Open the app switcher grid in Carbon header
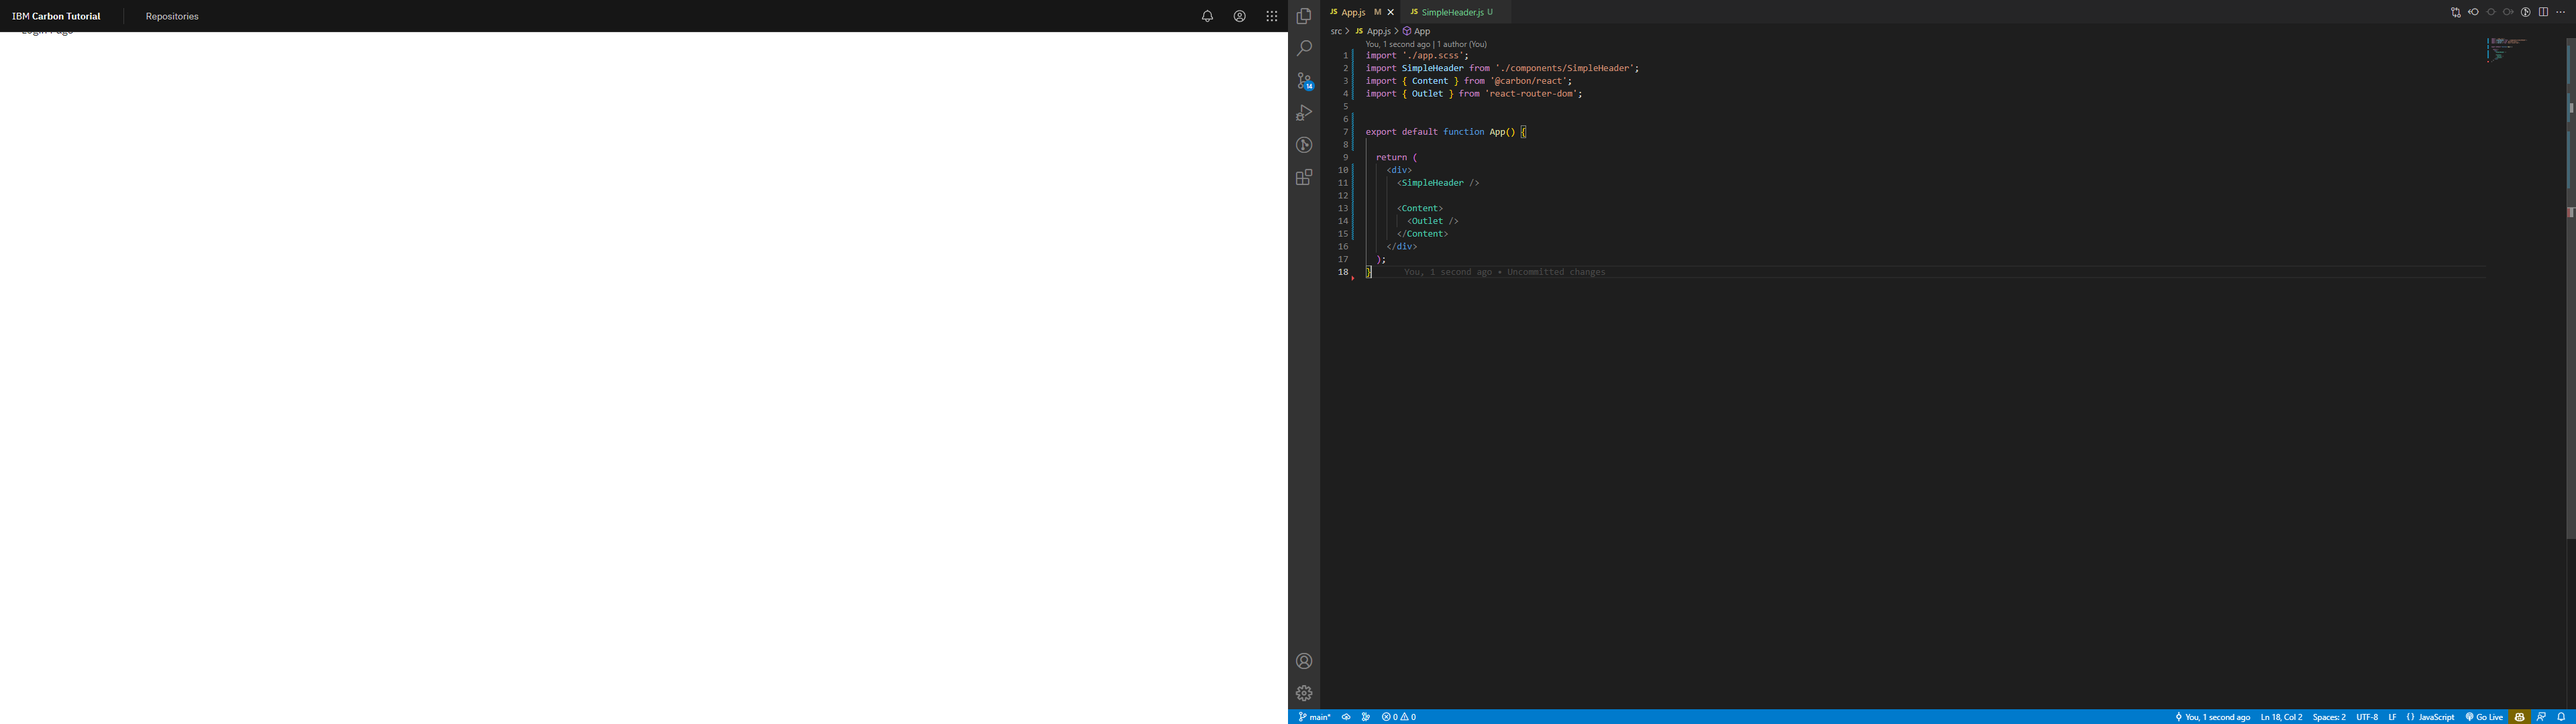 coord(1271,16)
